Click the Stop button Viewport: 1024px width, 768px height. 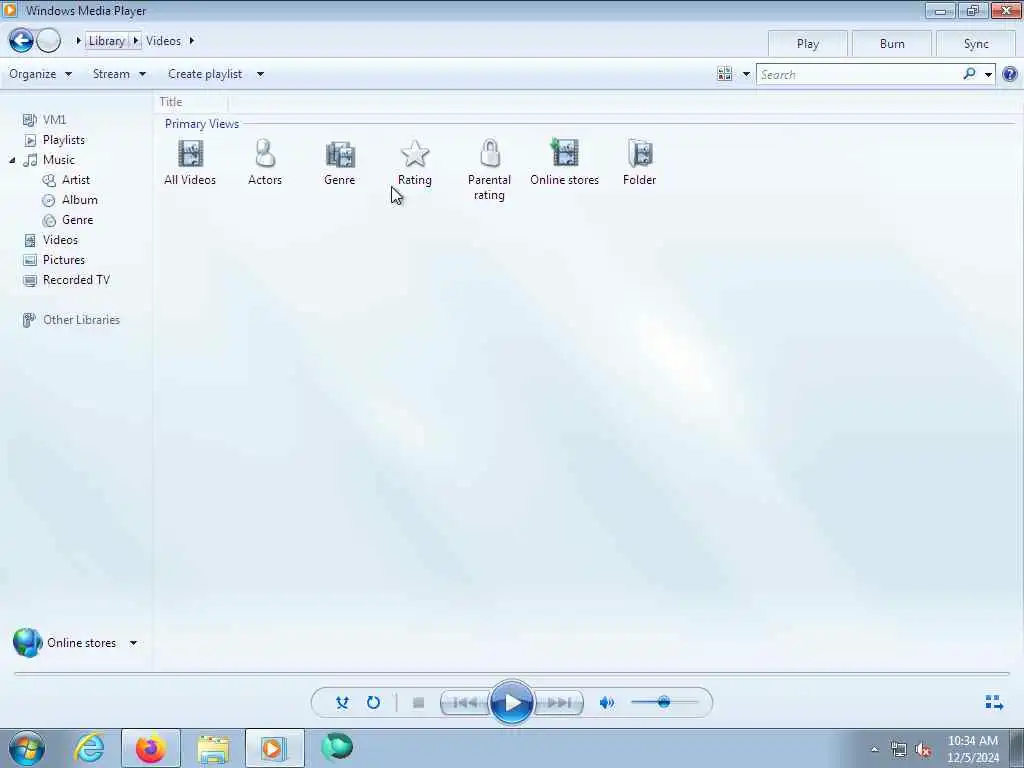(x=419, y=703)
